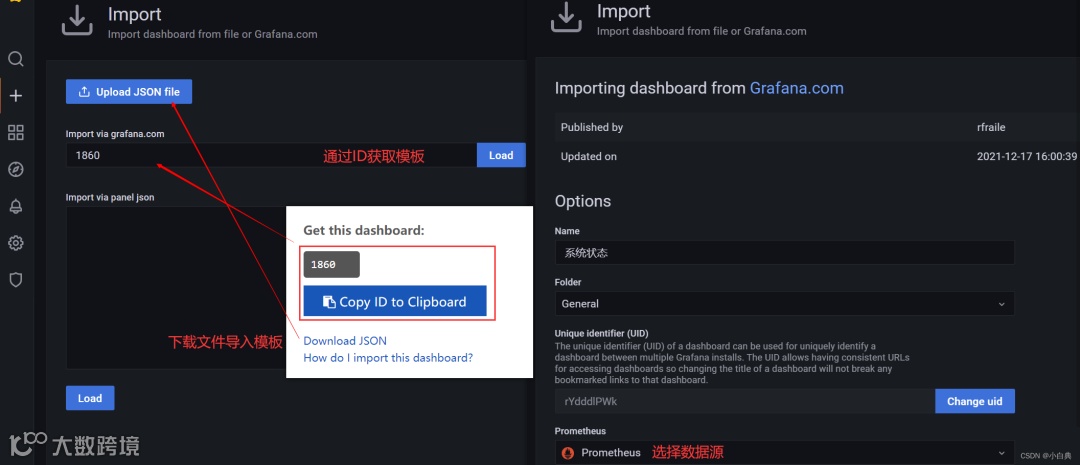Follow the Grafana.com link in heading
1080x465 pixels.
(796, 88)
